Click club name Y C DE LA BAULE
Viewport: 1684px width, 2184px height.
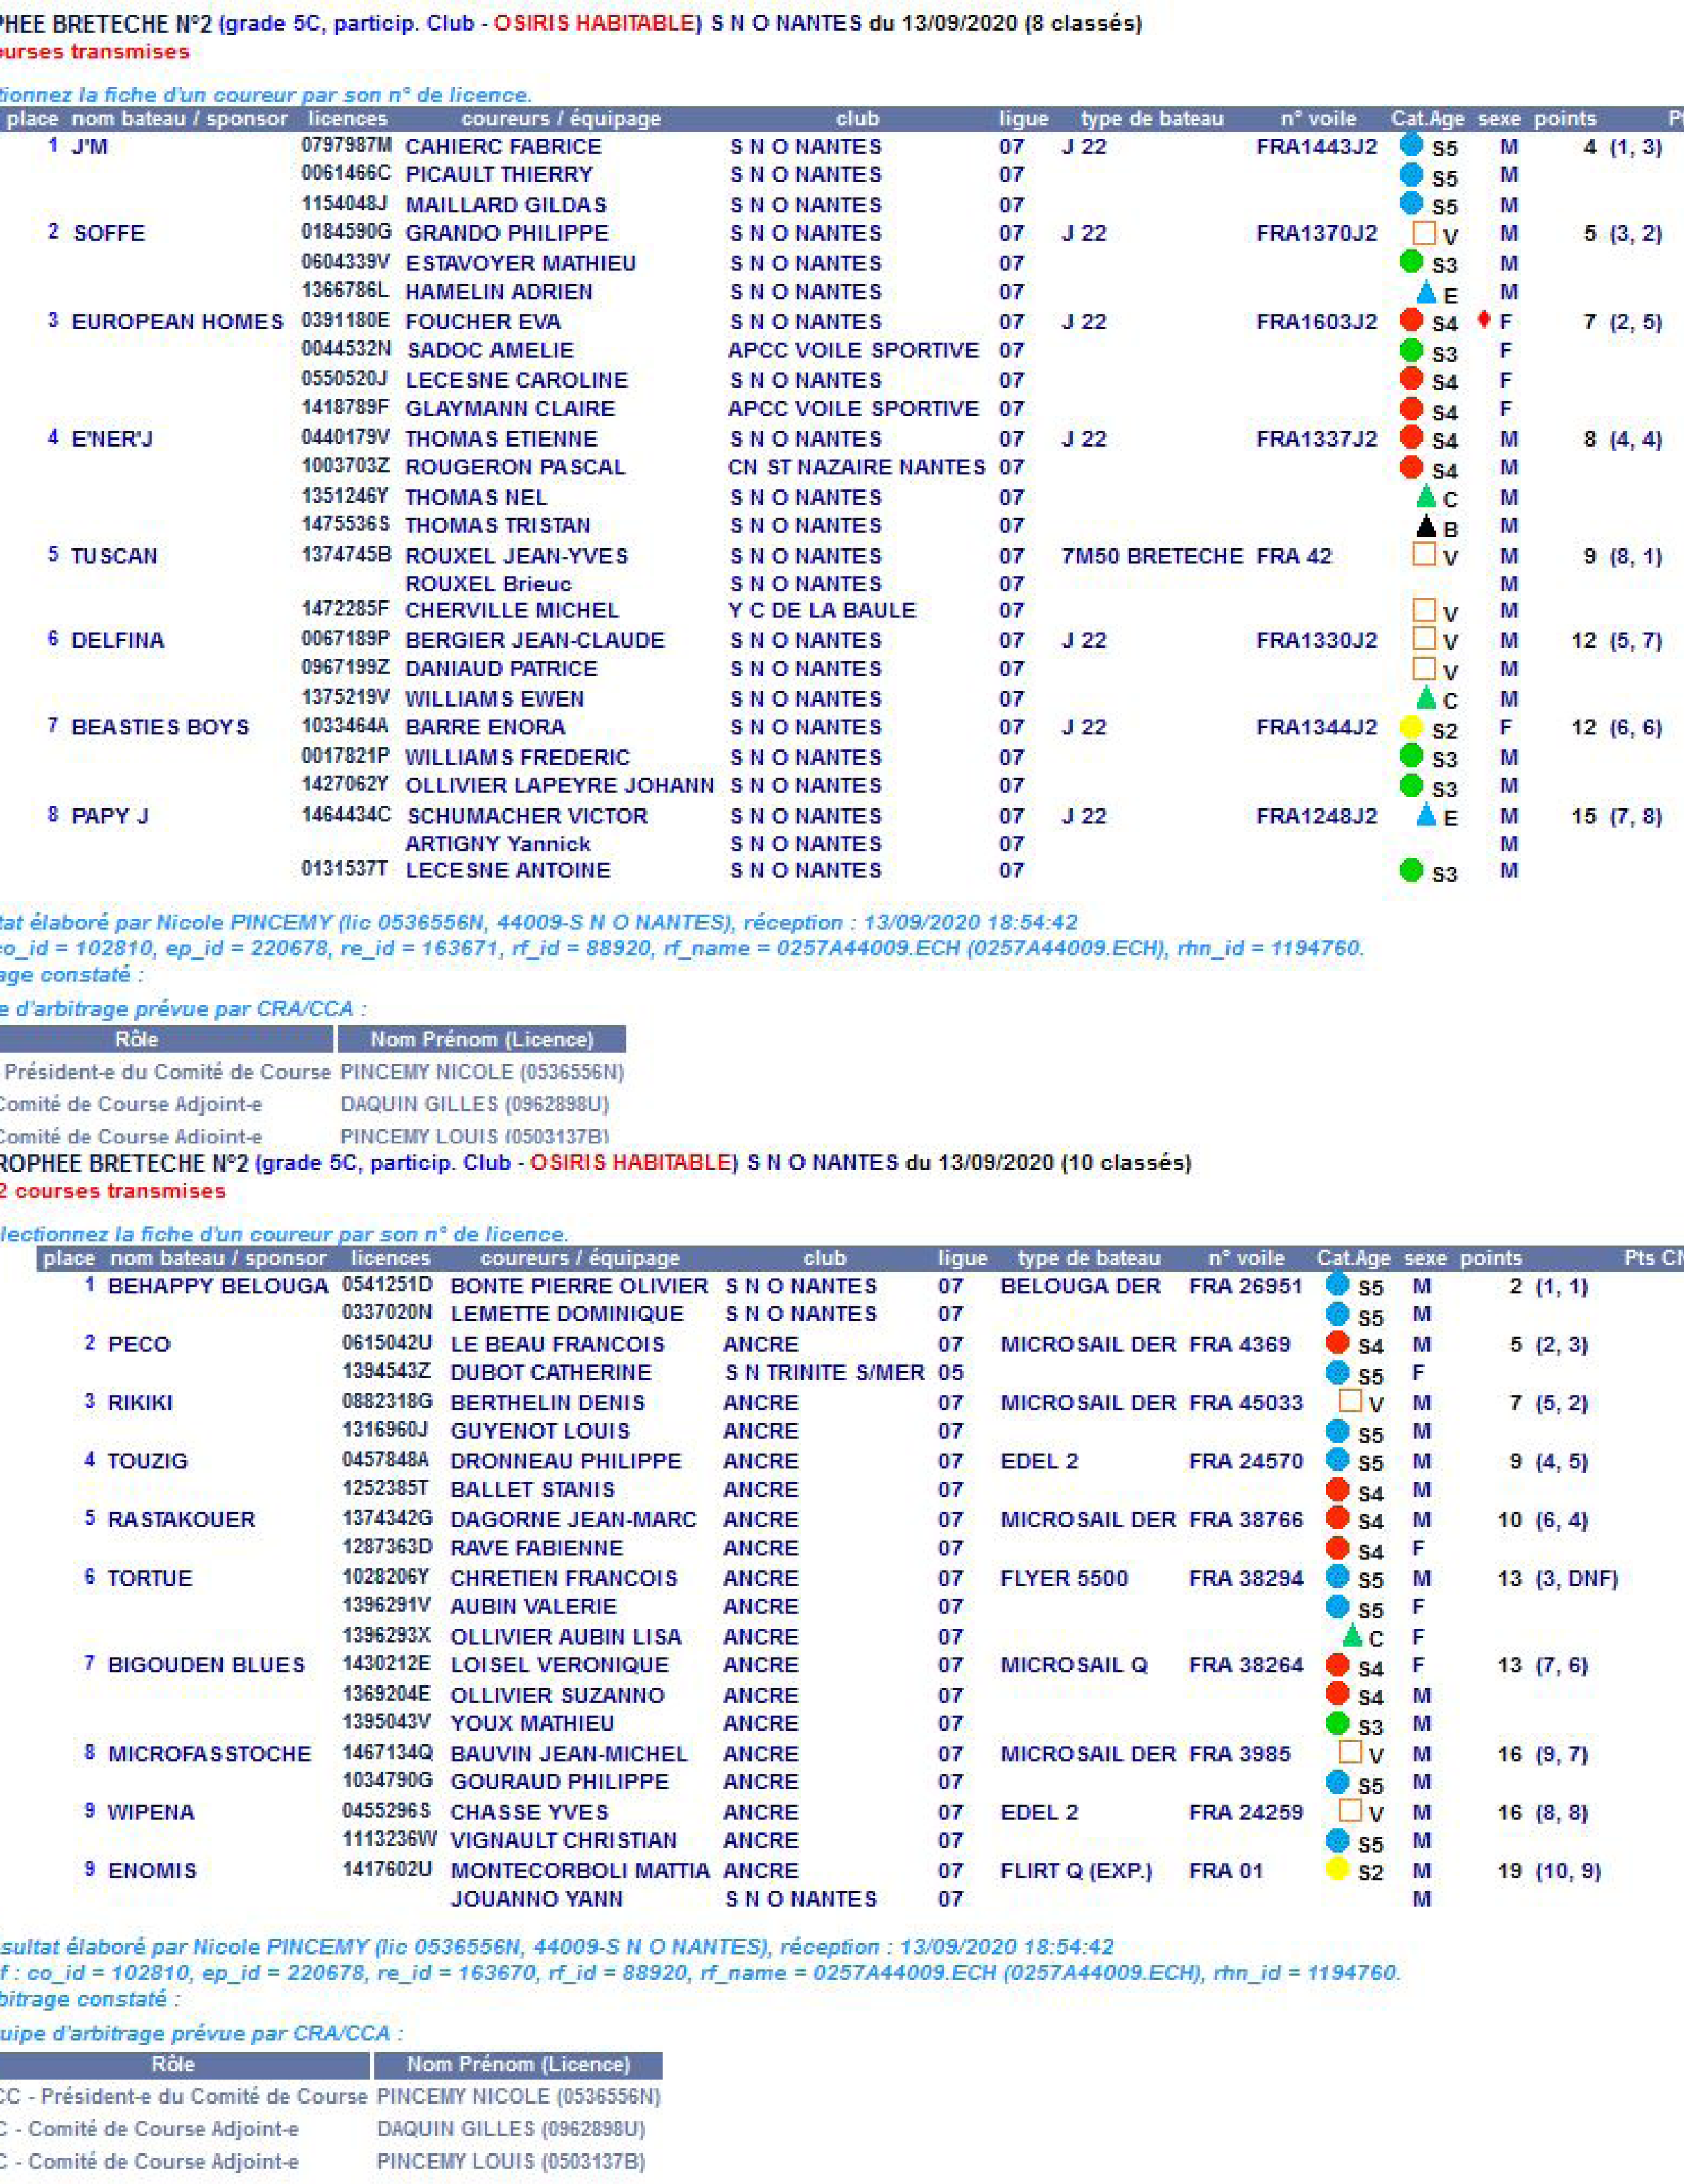point(822,610)
